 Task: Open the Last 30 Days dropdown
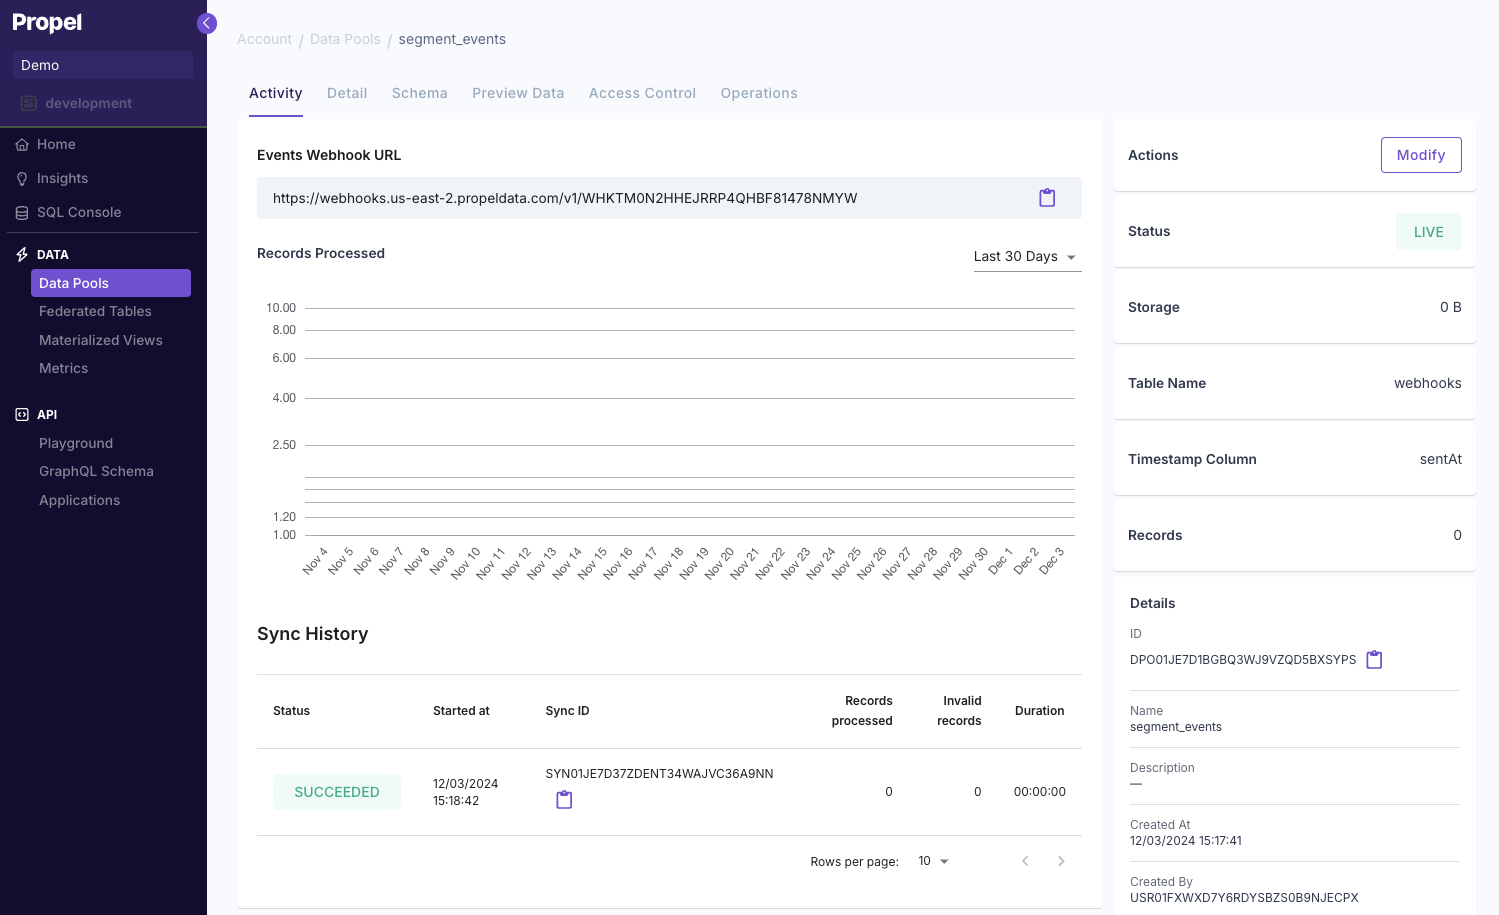tap(1026, 256)
